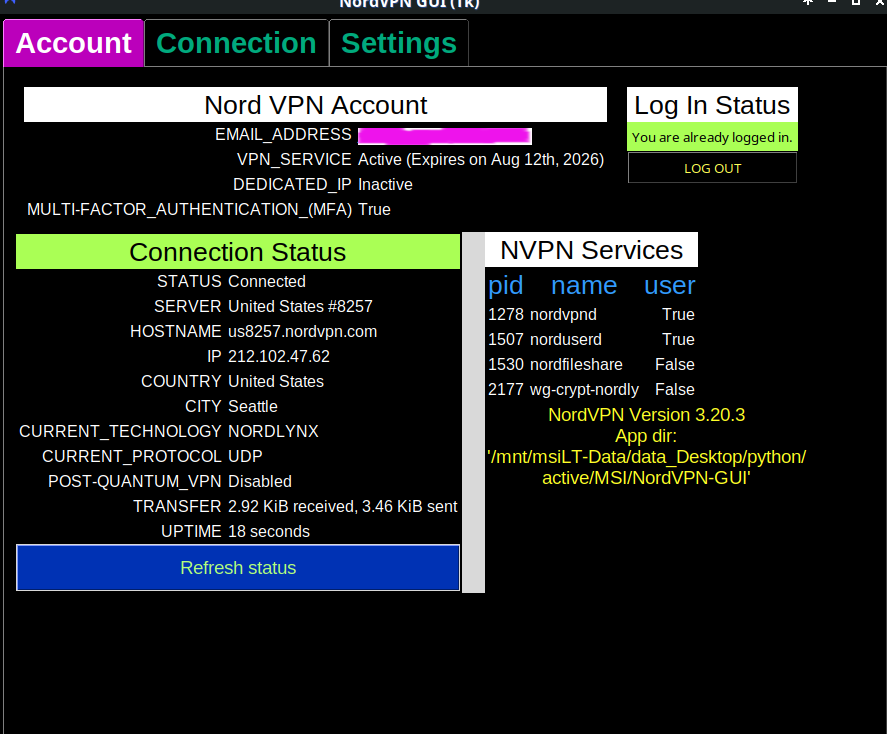Click the user value True for nordvpnd
The image size is (887, 734).
coord(678,314)
